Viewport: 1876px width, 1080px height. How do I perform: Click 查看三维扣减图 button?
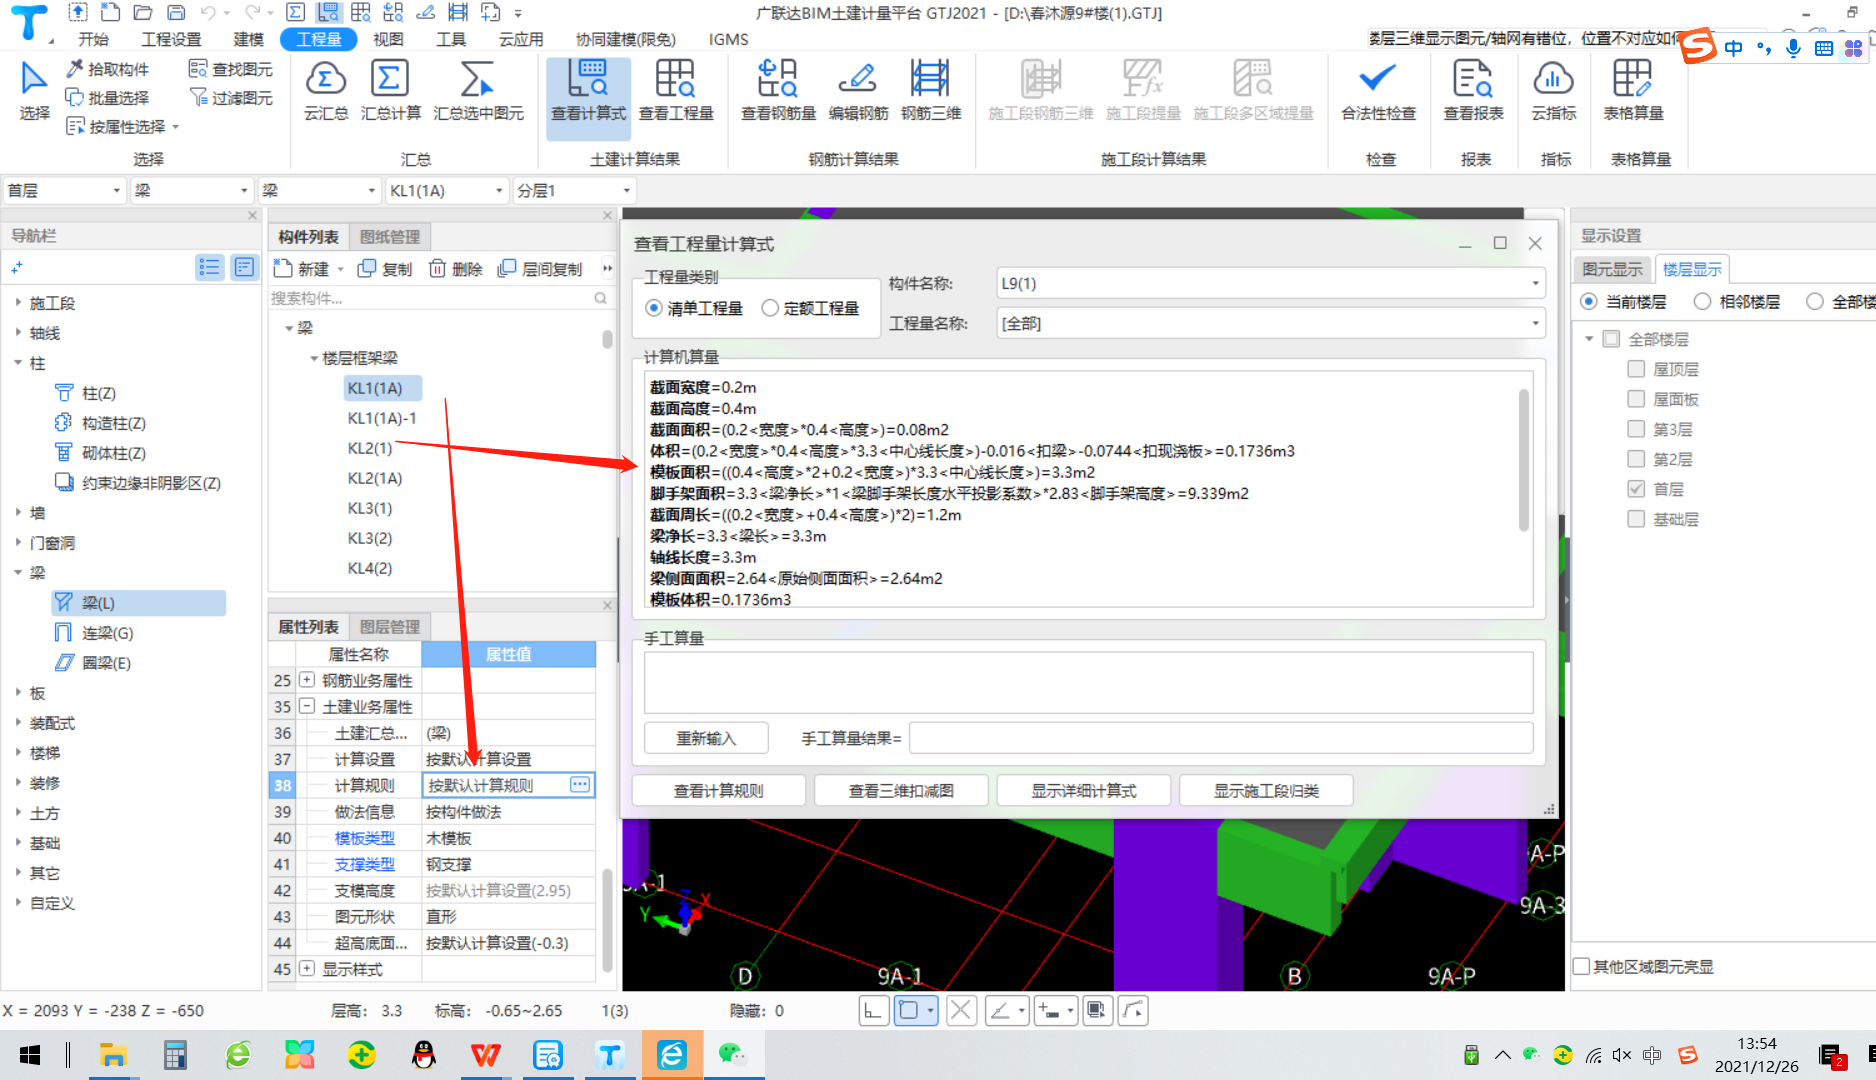(901, 790)
